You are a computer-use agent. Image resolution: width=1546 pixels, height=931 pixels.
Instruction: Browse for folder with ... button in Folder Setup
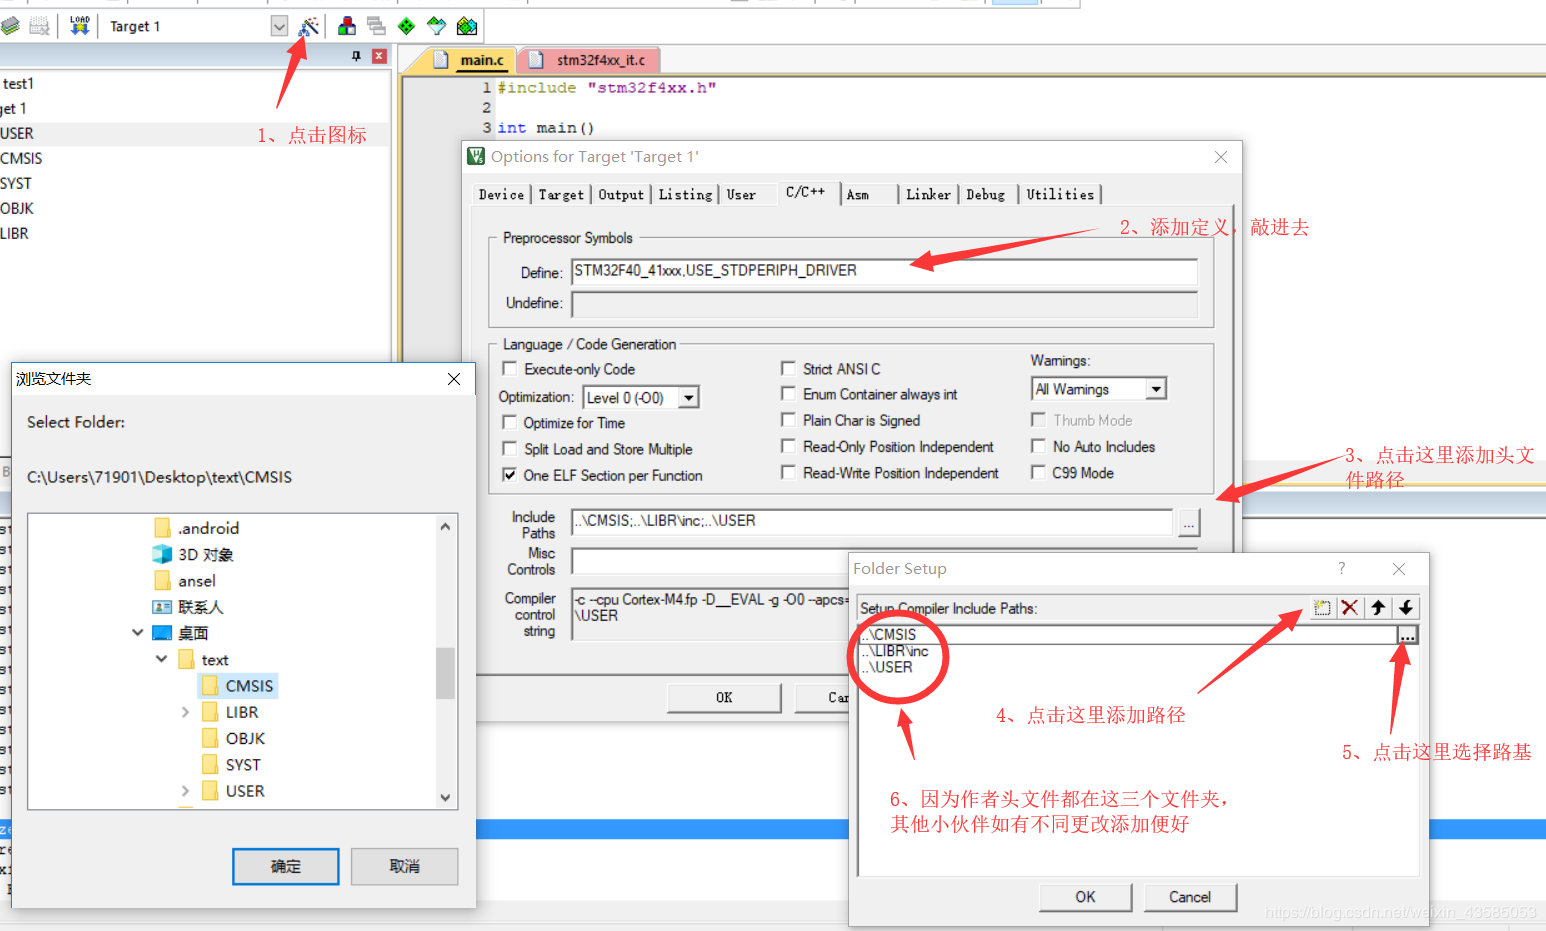click(1407, 635)
